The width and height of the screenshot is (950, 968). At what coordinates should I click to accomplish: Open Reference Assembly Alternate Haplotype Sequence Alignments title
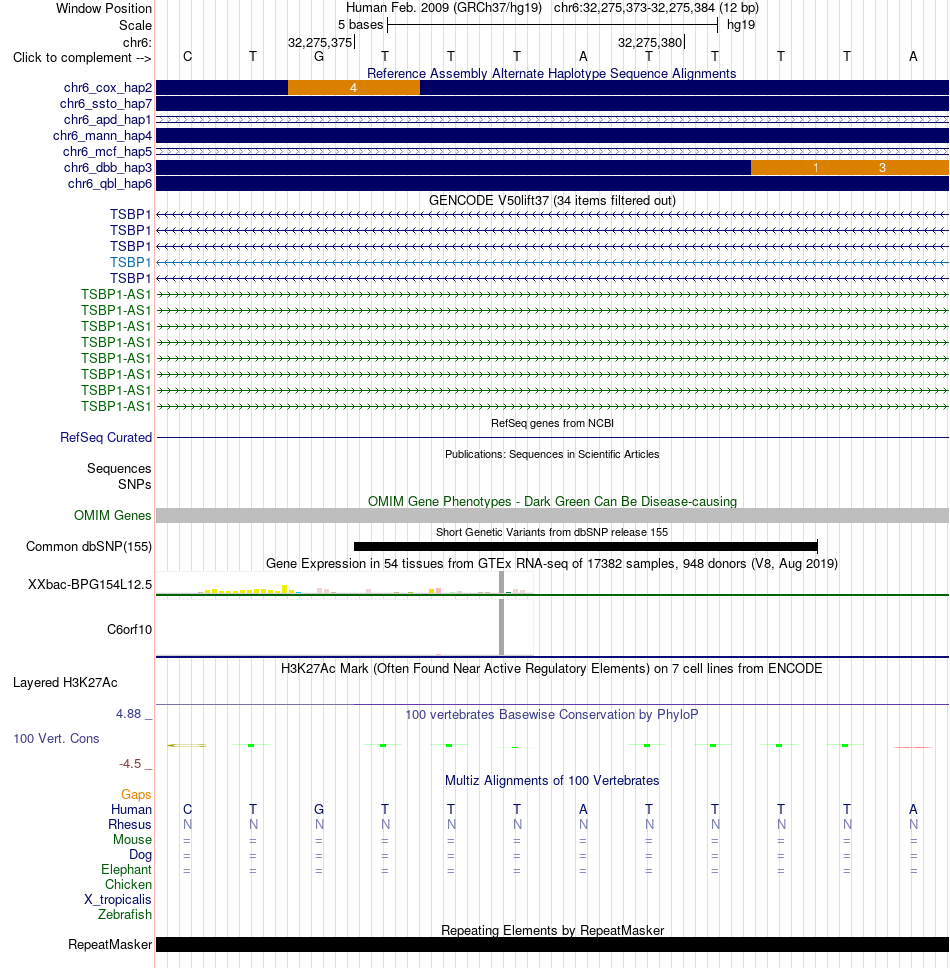(552, 73)
